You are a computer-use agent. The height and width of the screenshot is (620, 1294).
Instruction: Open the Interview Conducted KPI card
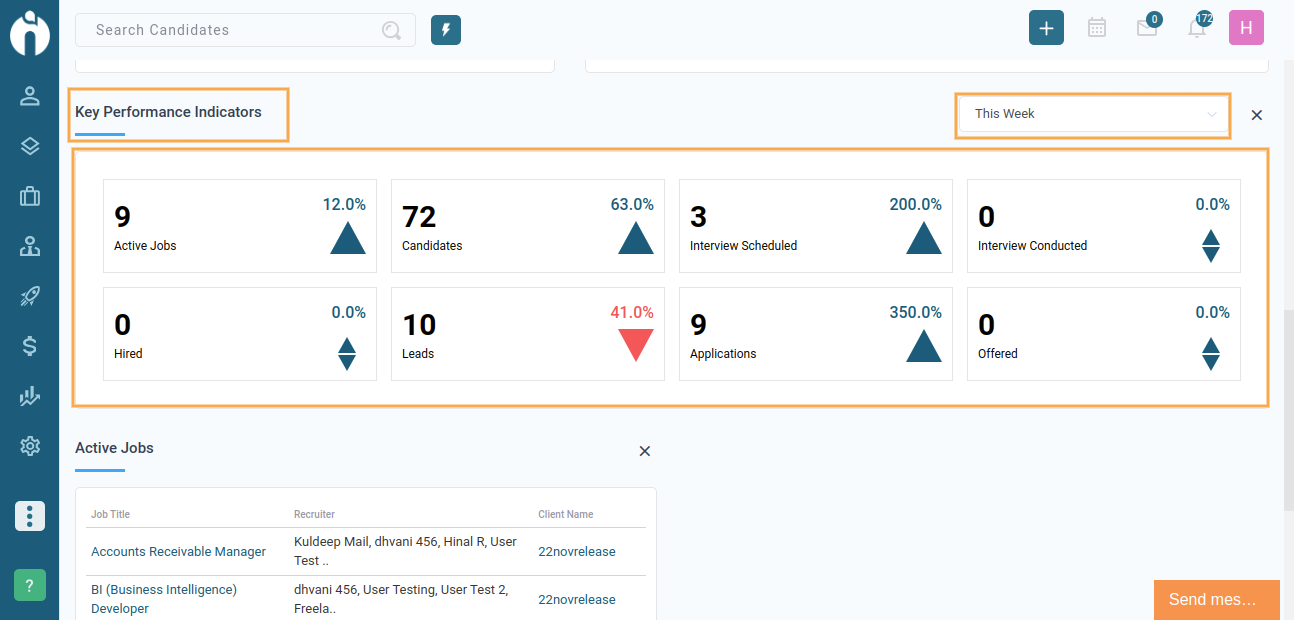tap(1104, 226)
